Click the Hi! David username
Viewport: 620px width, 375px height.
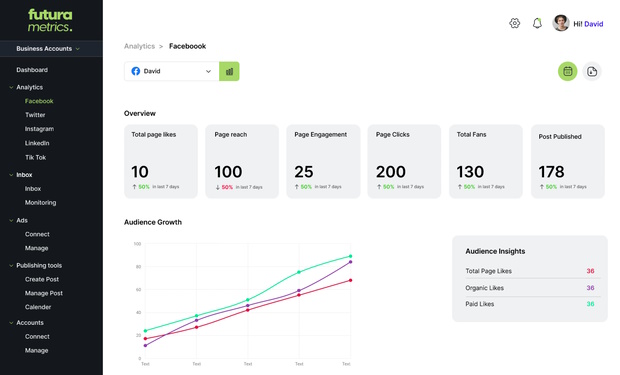[588, 24]
